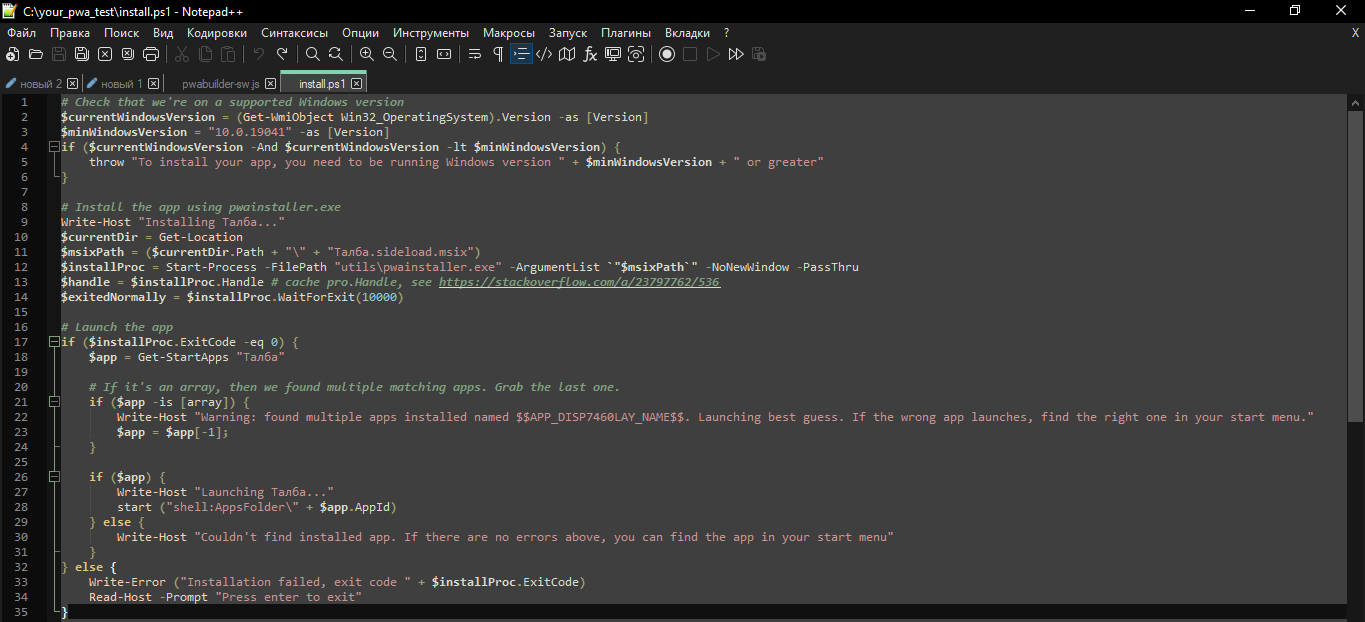Select the install.ps1 tab
The width and height of the screenshot is (1365, 622).
(323, 84)
